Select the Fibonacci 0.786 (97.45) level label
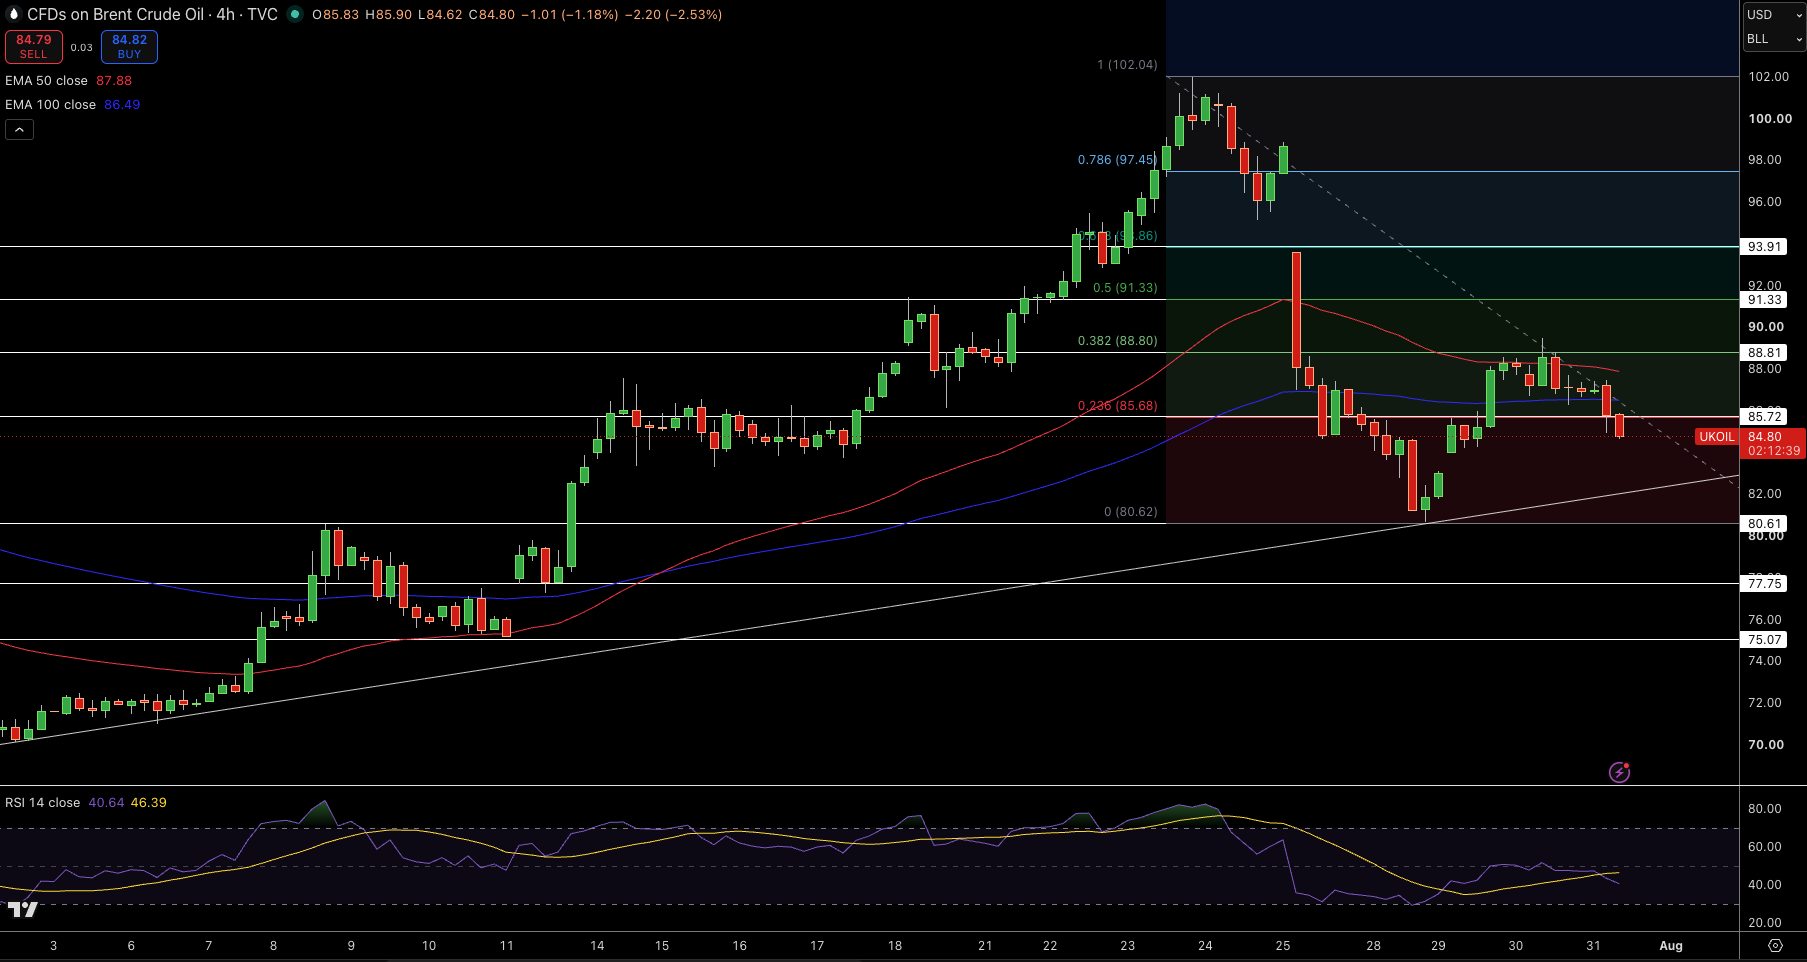 pyautogui.click(x=1117, y=160)
